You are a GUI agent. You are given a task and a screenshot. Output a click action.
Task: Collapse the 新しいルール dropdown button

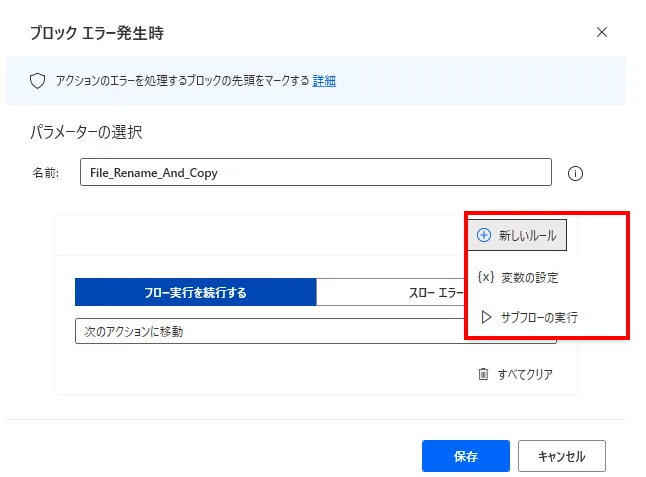(517, 235)
